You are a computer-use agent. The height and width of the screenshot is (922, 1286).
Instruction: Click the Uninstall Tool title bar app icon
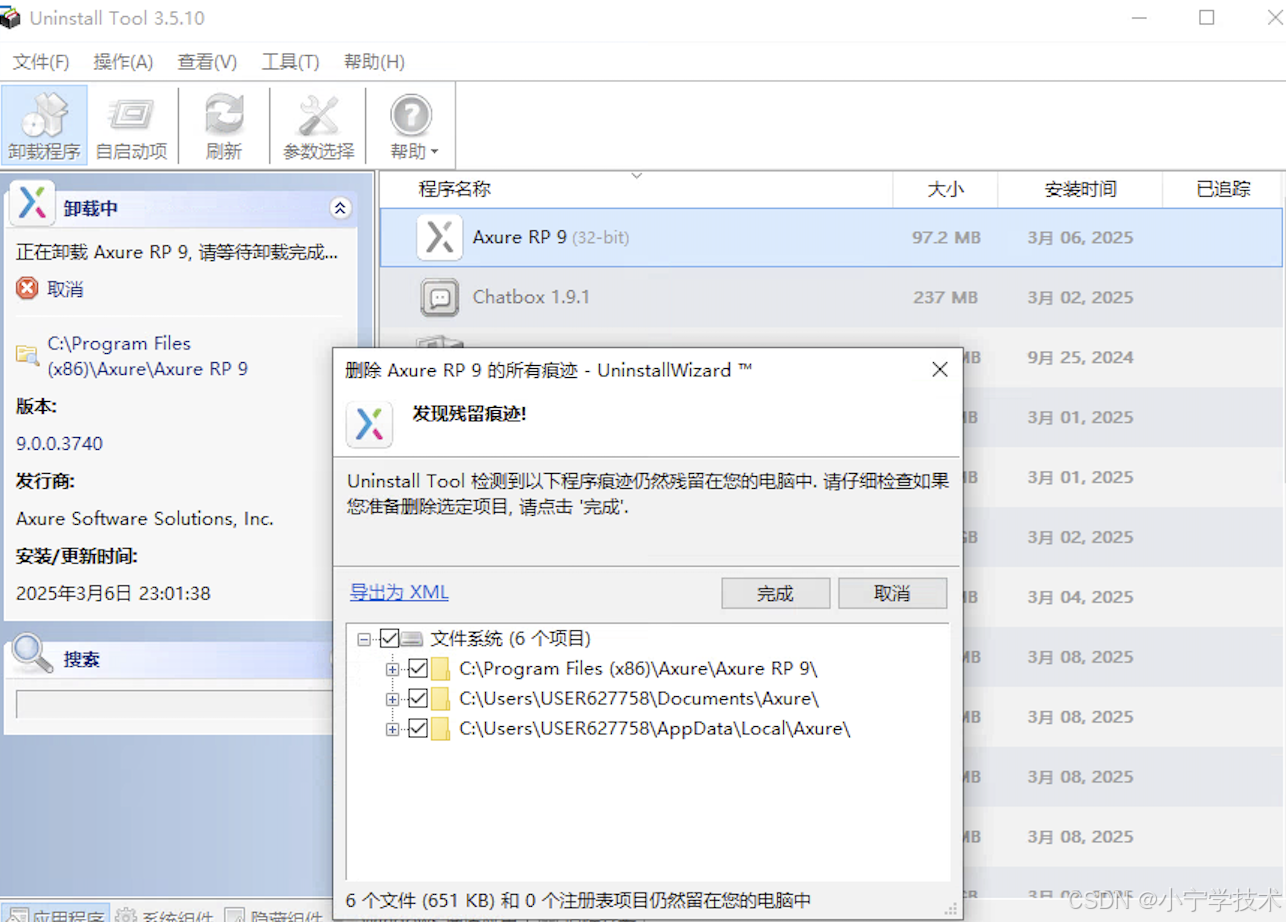click(10, 17)
